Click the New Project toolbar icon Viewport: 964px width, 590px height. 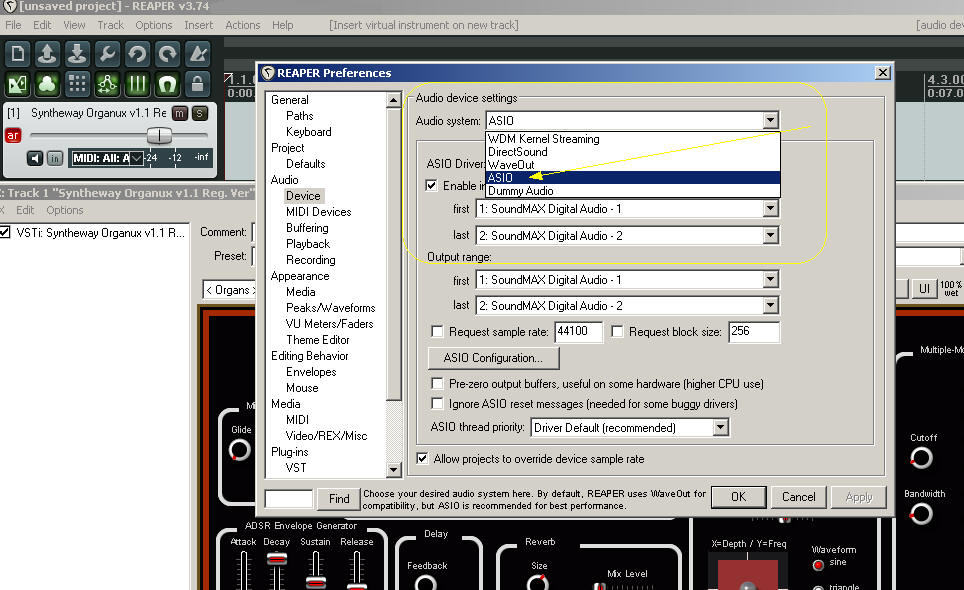click(17, 54)
